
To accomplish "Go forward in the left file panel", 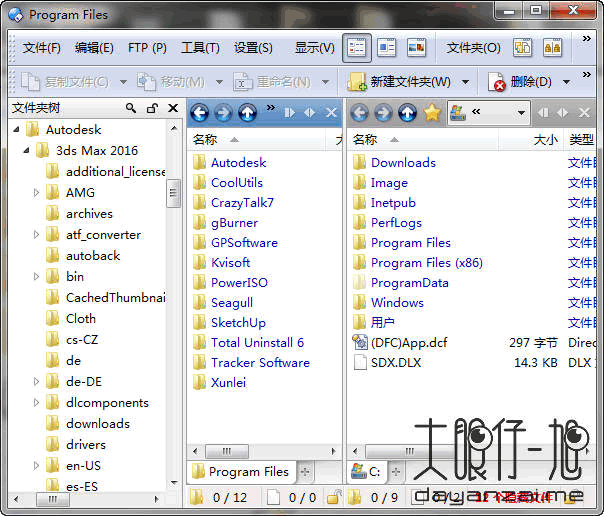I will click(223, 113).
